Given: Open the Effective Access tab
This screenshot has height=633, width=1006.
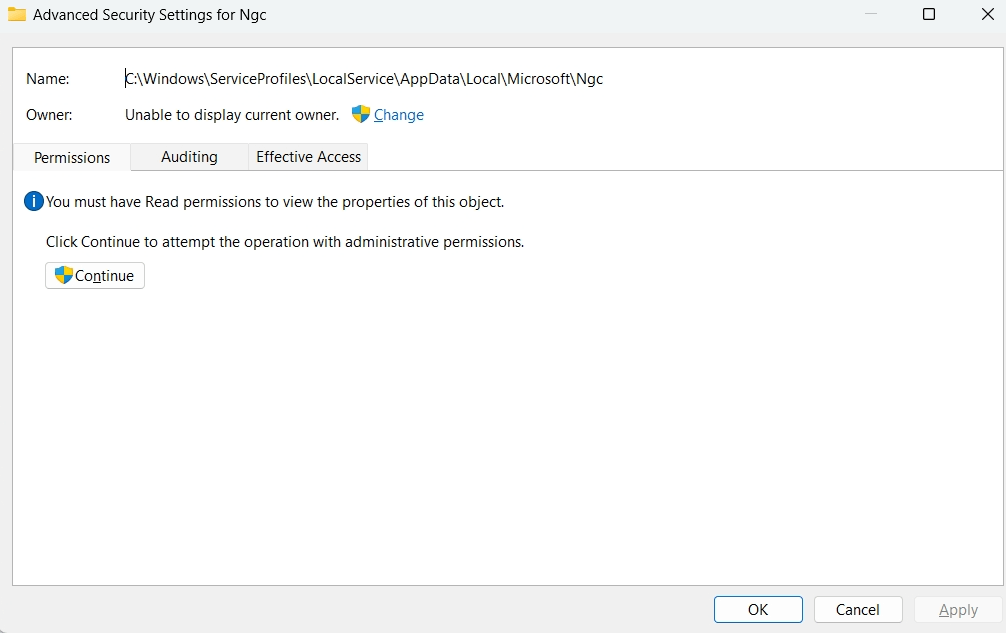Looking at the screenshot, I should (x=307, y=157).
